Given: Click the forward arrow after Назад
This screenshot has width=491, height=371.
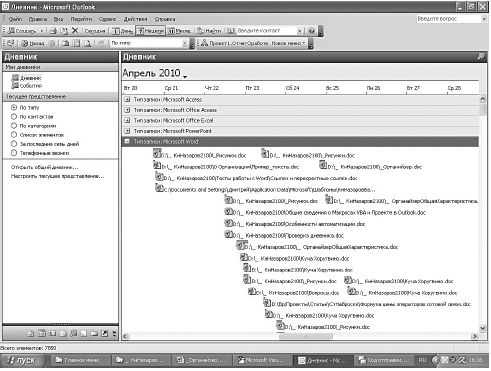Looking at the screenshot, I should (x=52, y=43).
